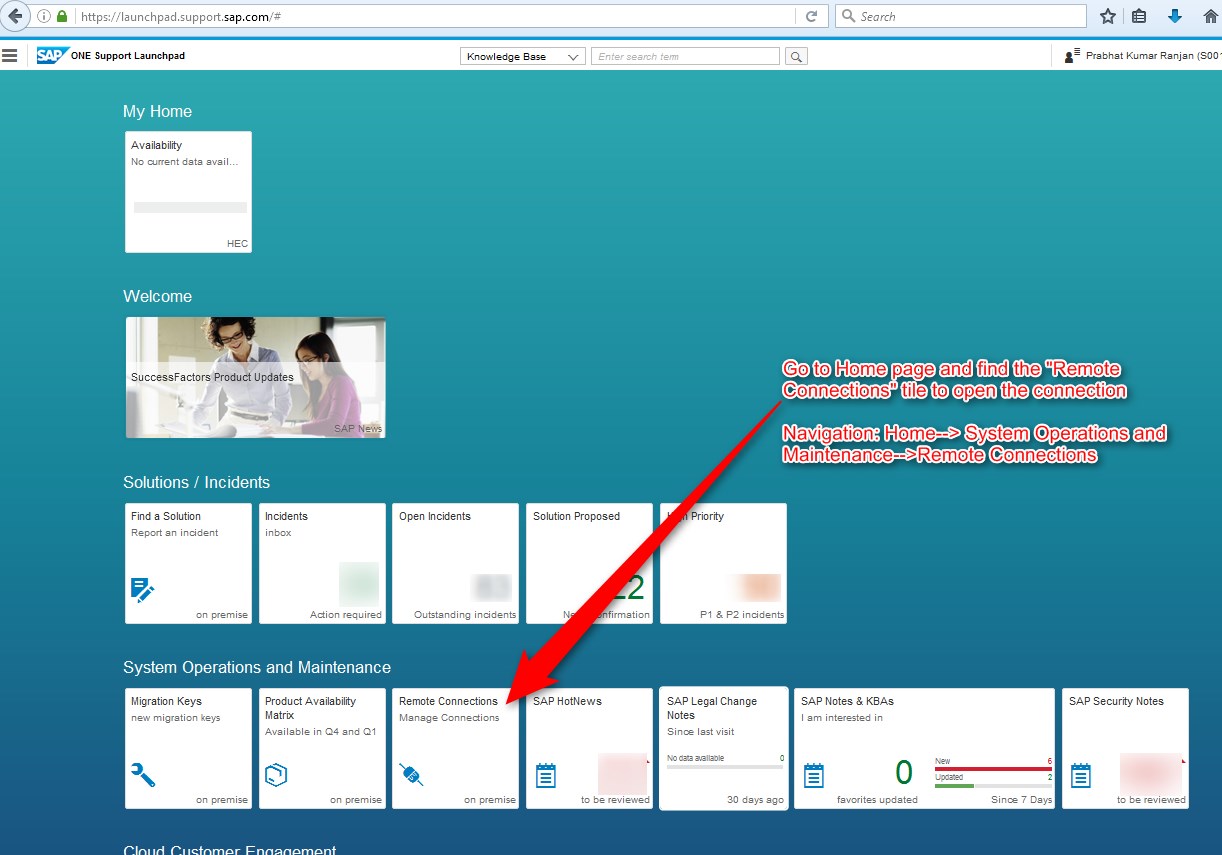1222x855 pixels.
Task: Open the SAP Notes & KBAs tile
Action: point(924,748)
